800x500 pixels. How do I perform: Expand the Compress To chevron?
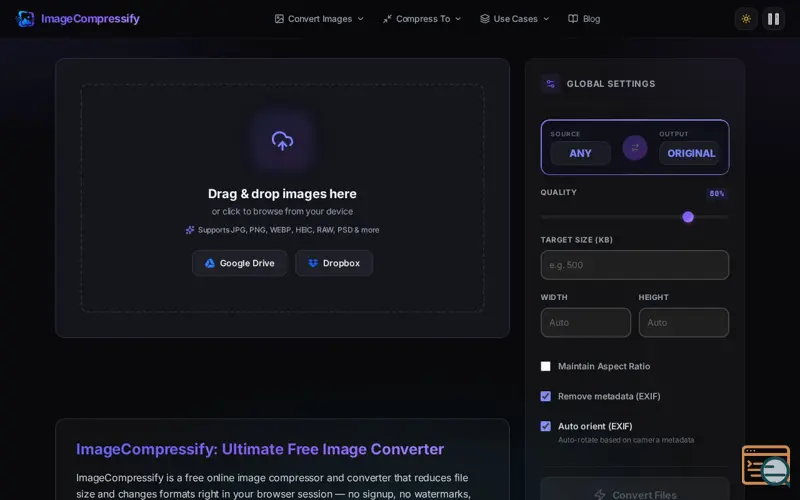[x=458, y=19]
